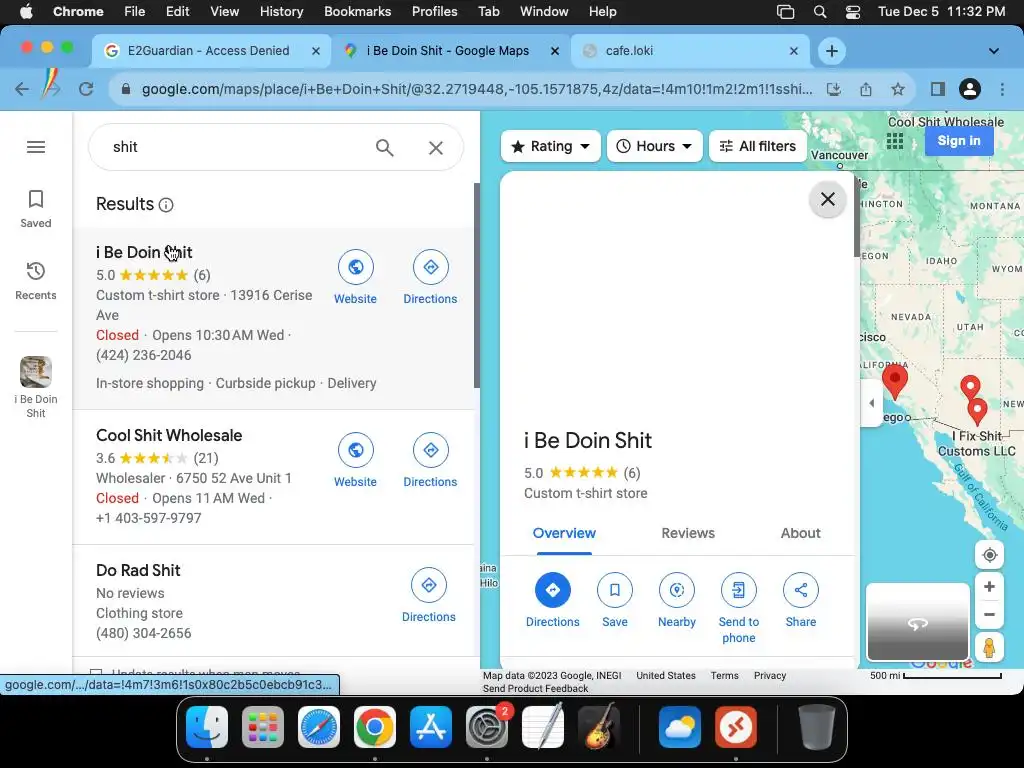Screen dimensions: 1024x768
Task: Click Send Product Feedback link
Action: coord(536,689)
